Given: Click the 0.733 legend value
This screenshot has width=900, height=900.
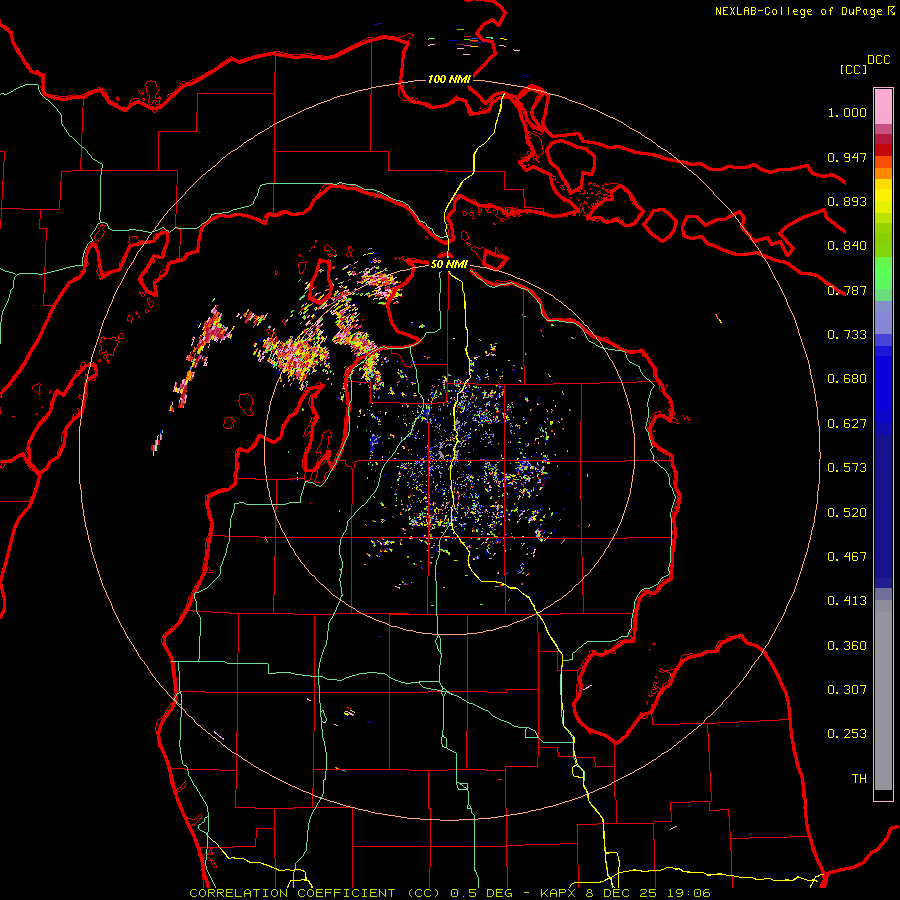Looking at the screenshot, I should coord(847,335).
